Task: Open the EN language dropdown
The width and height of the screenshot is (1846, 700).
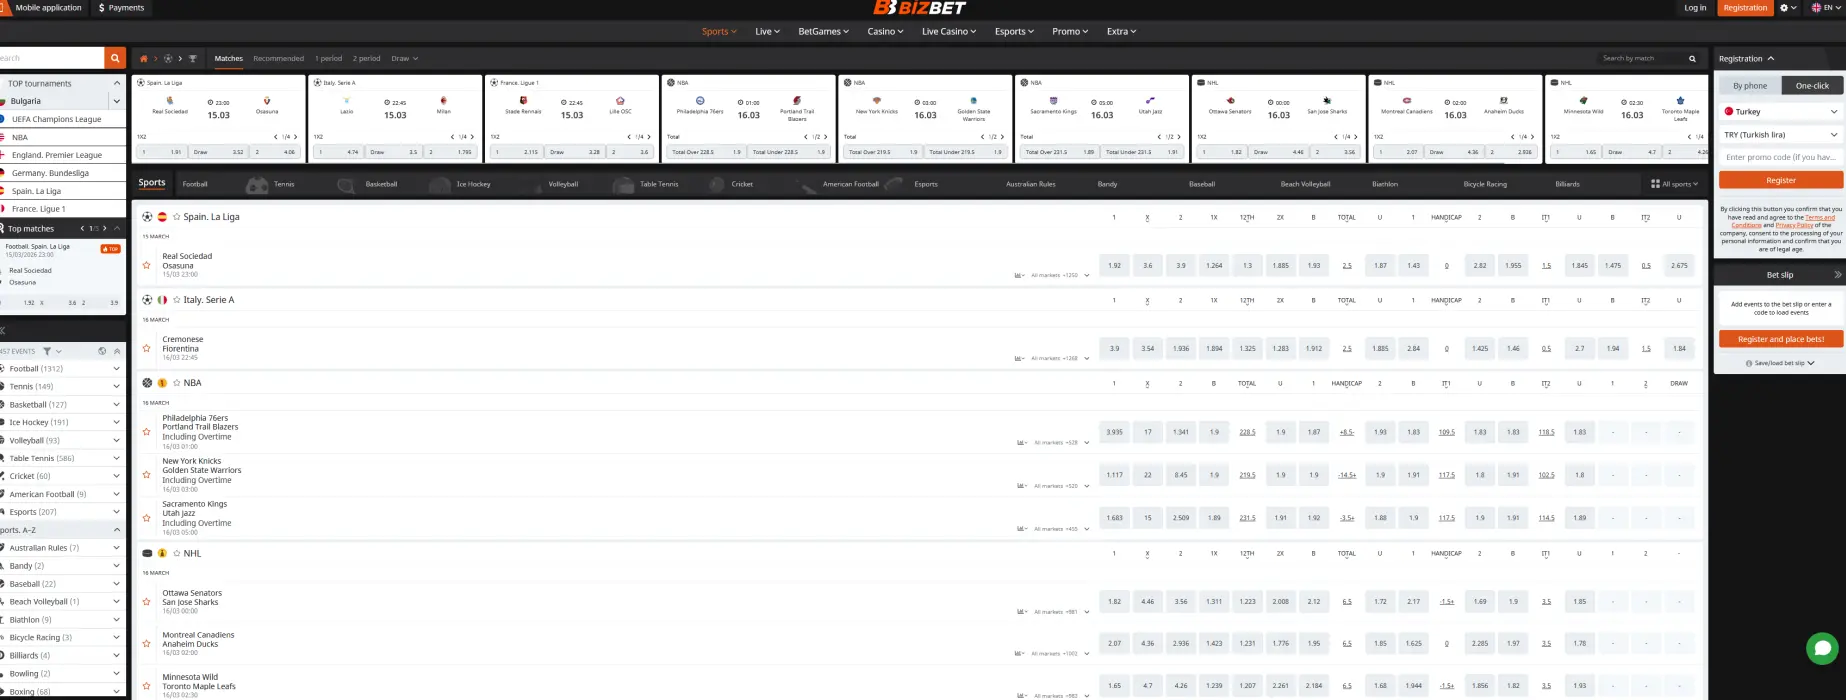Action: 1826,8
